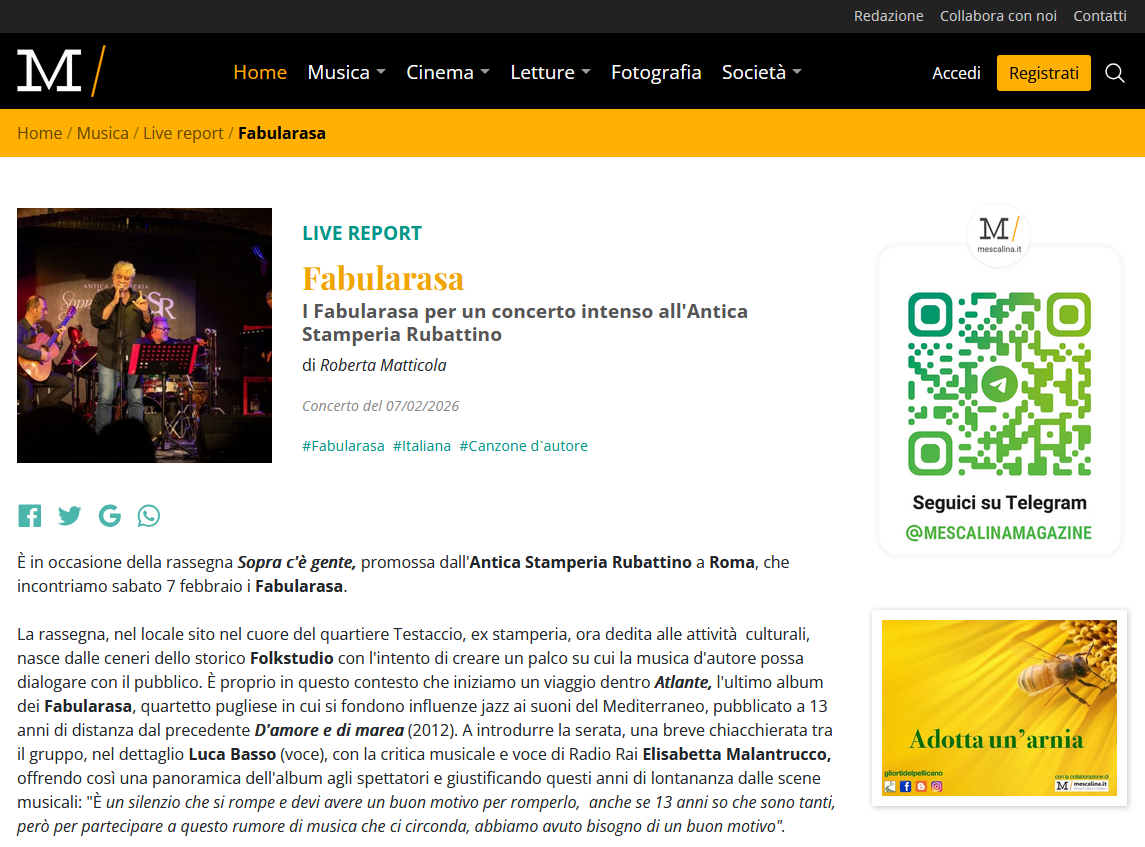Click the @MESCALINAMAGAZINE Telegram handle

[x=999, y=533]
